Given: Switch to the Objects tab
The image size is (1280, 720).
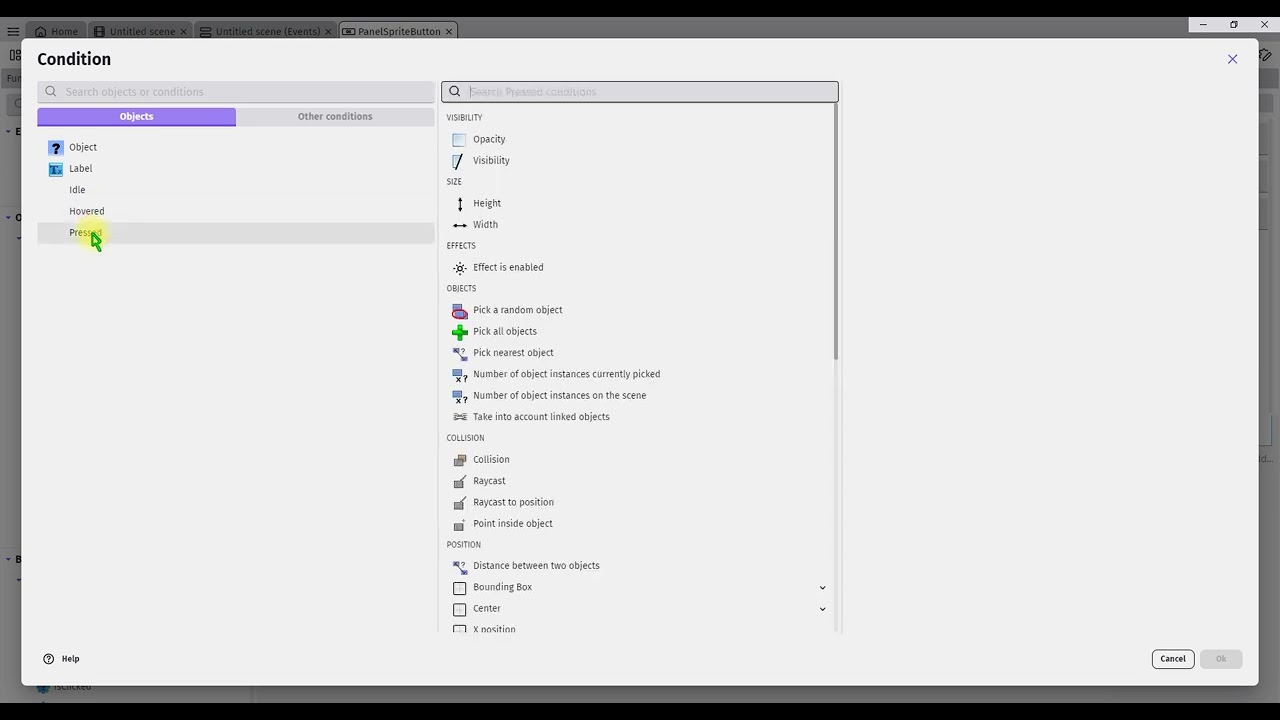Looking at the screenshot, I should tap(137, 117).
